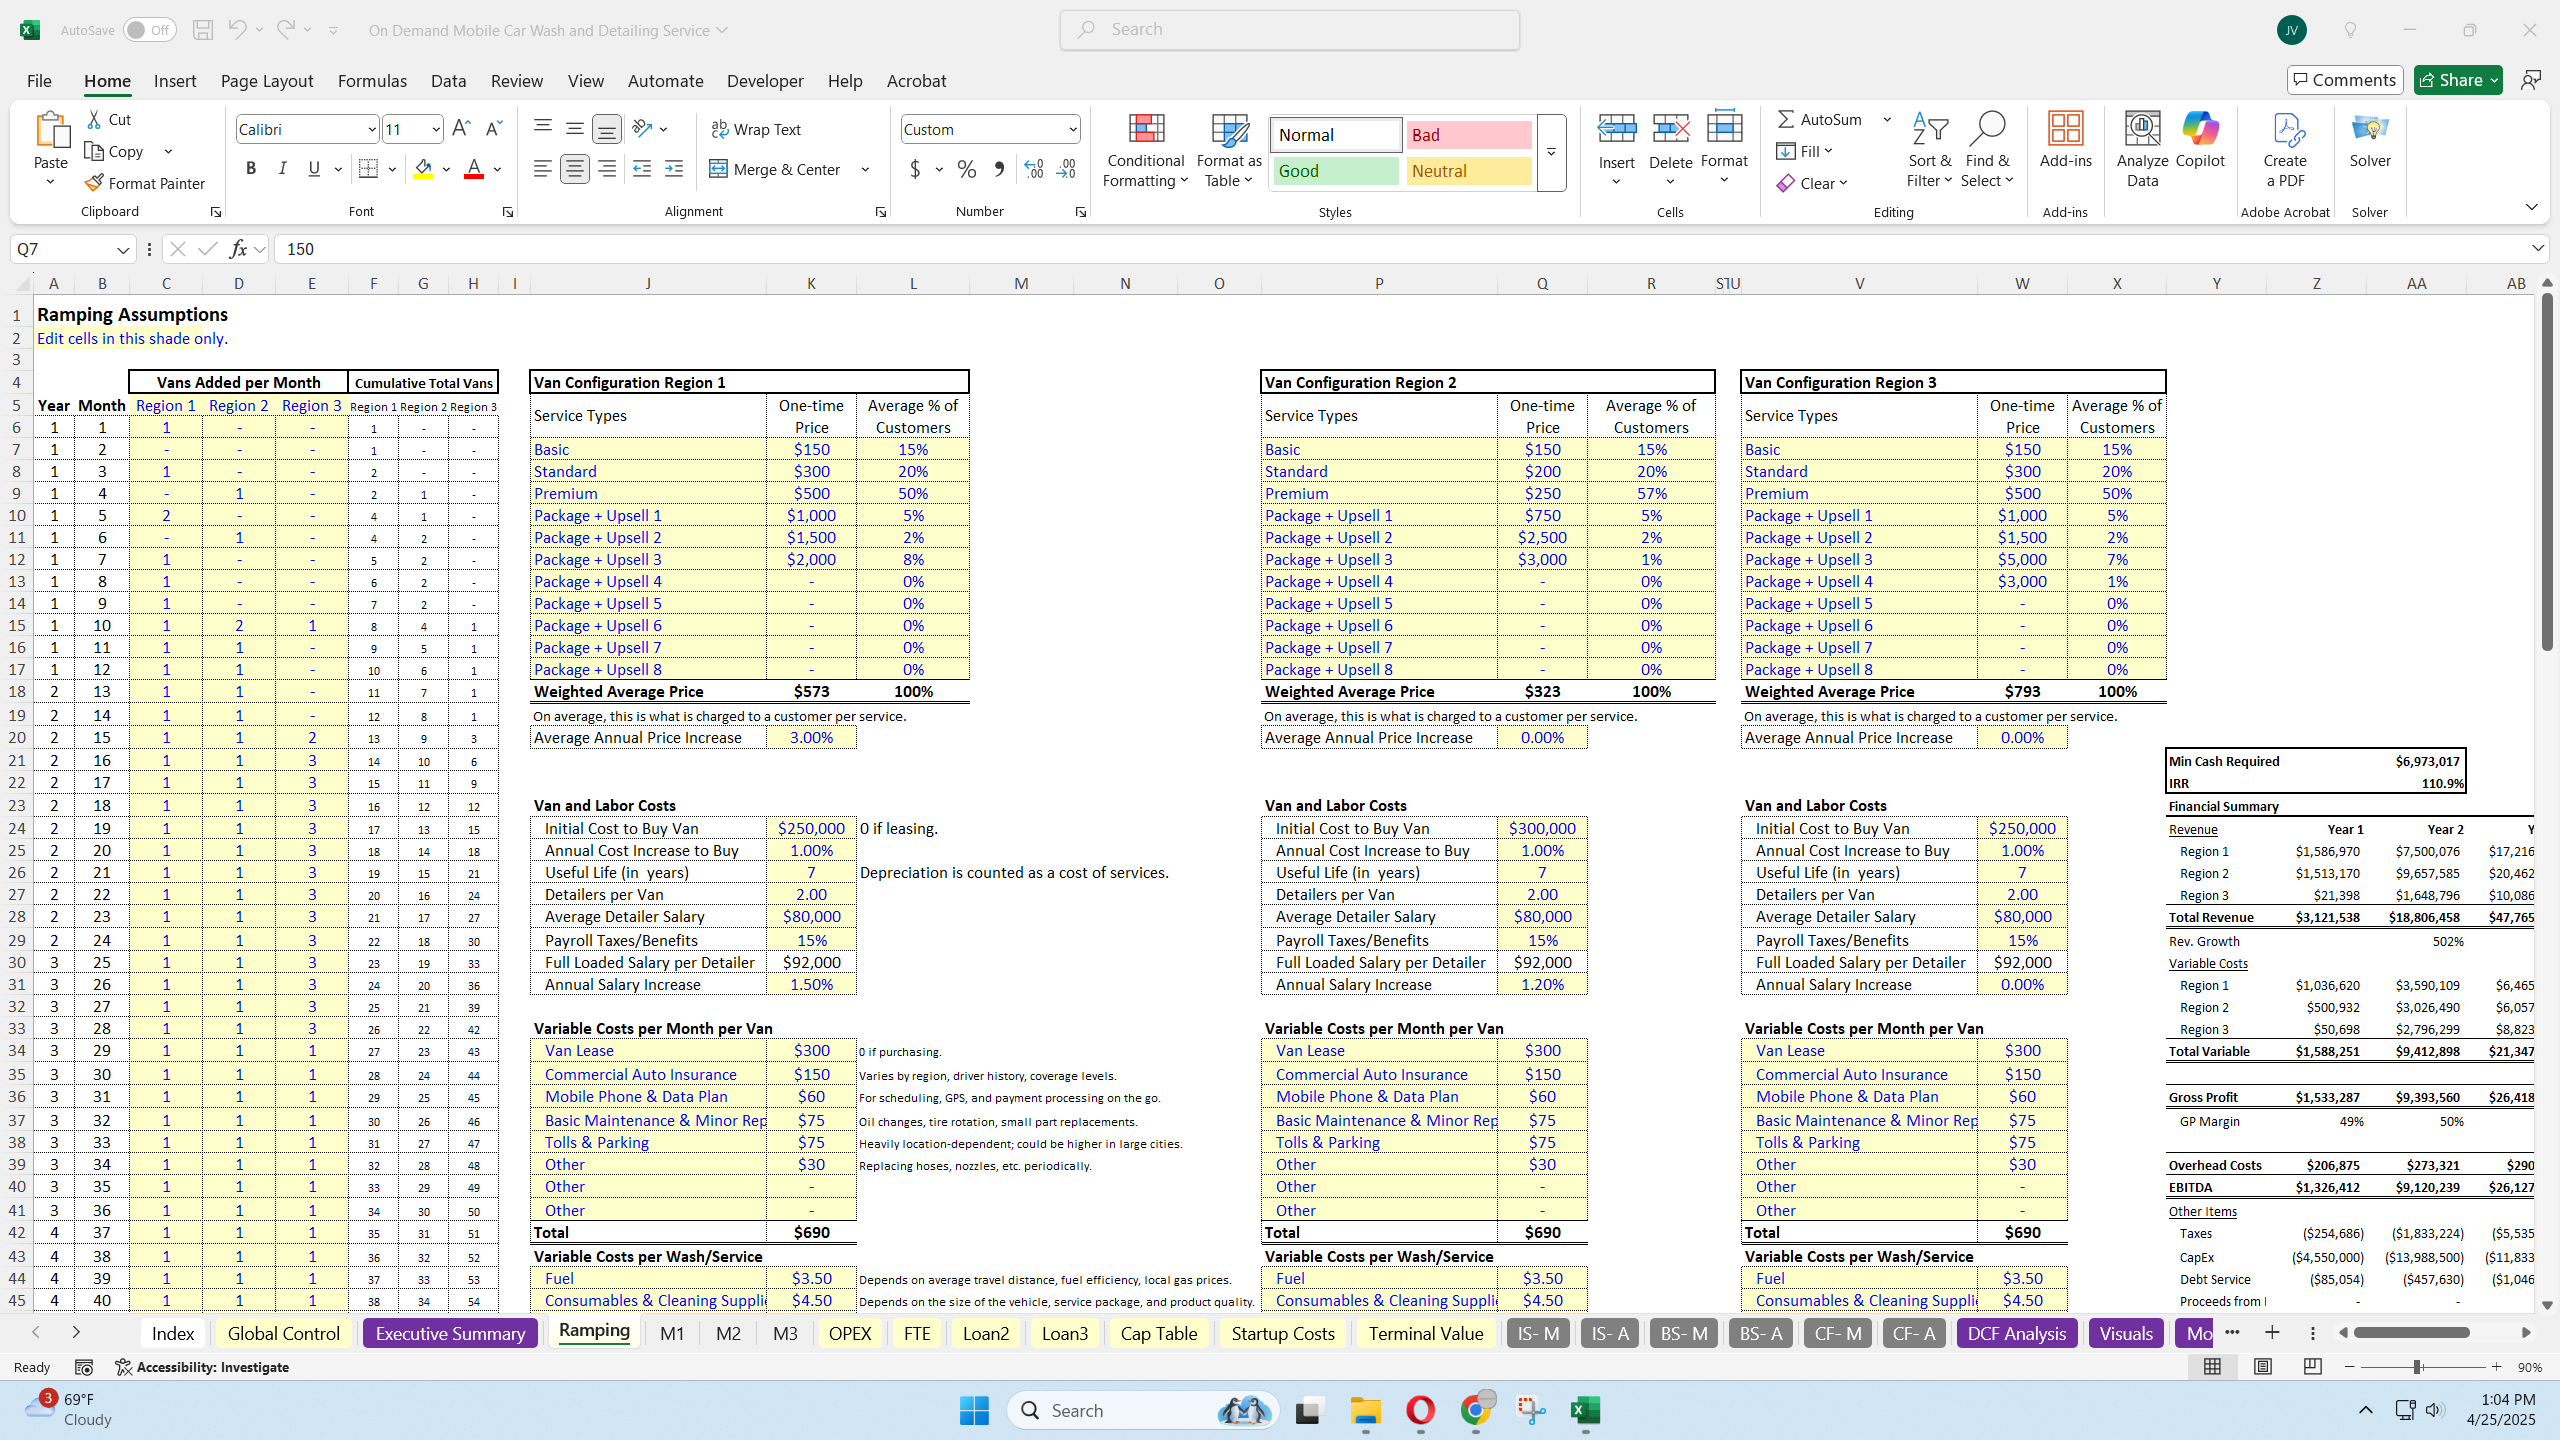The image size is (2560, 1440).
Task: Apply Percent Style to selection
Action: click(x=966, y=170)
